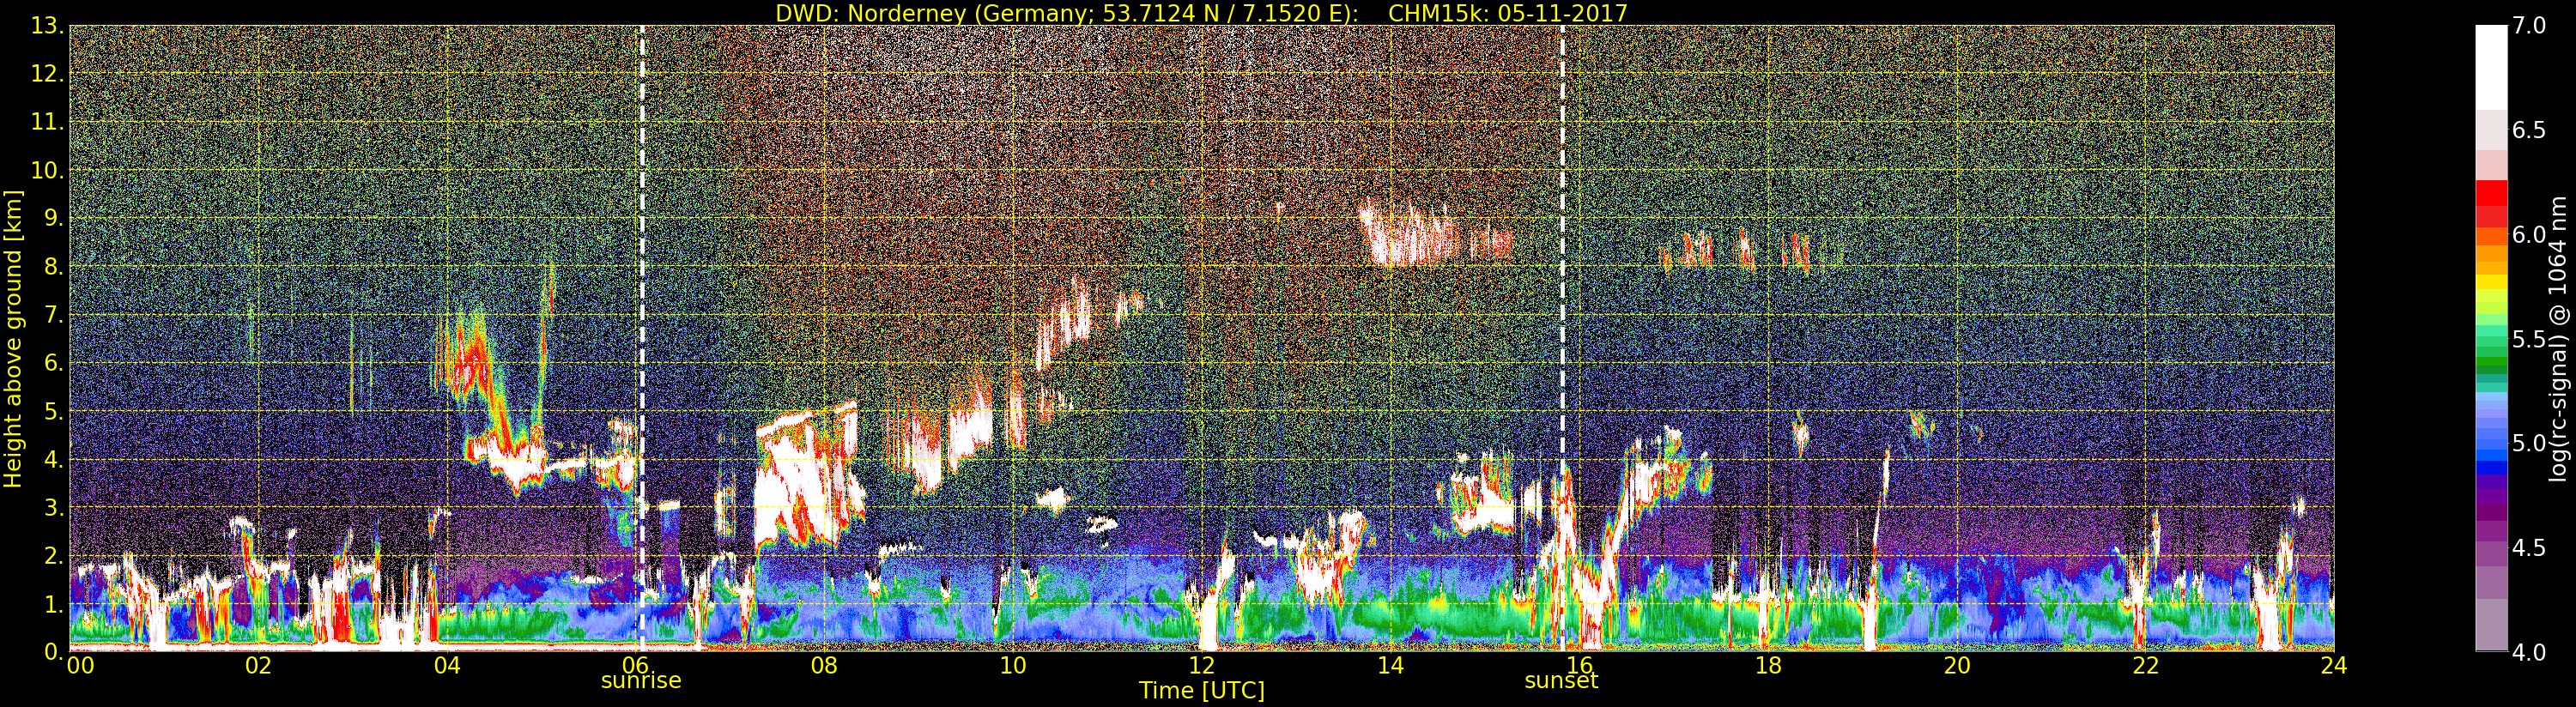Click the 'log(rc-signal) @ 1064 nm' colorbar label

pos(2558,339)
